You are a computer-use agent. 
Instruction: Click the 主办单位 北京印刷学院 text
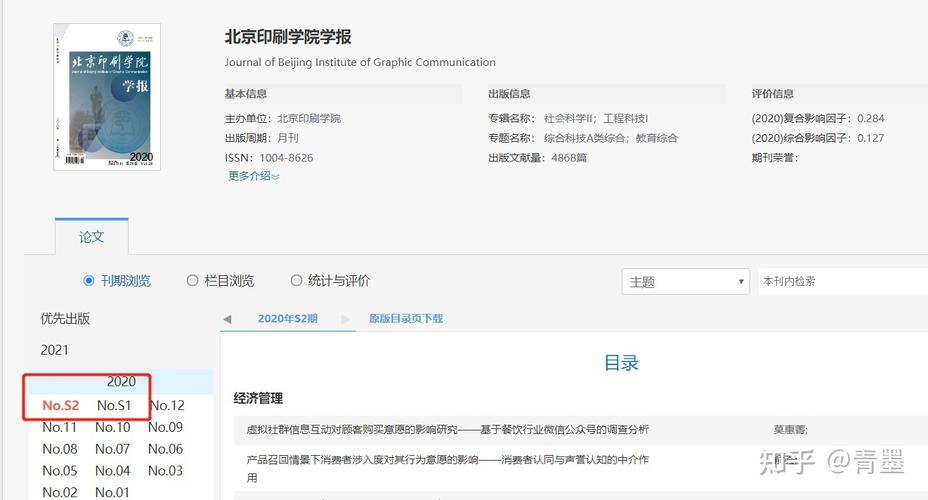tap(282, 118)
